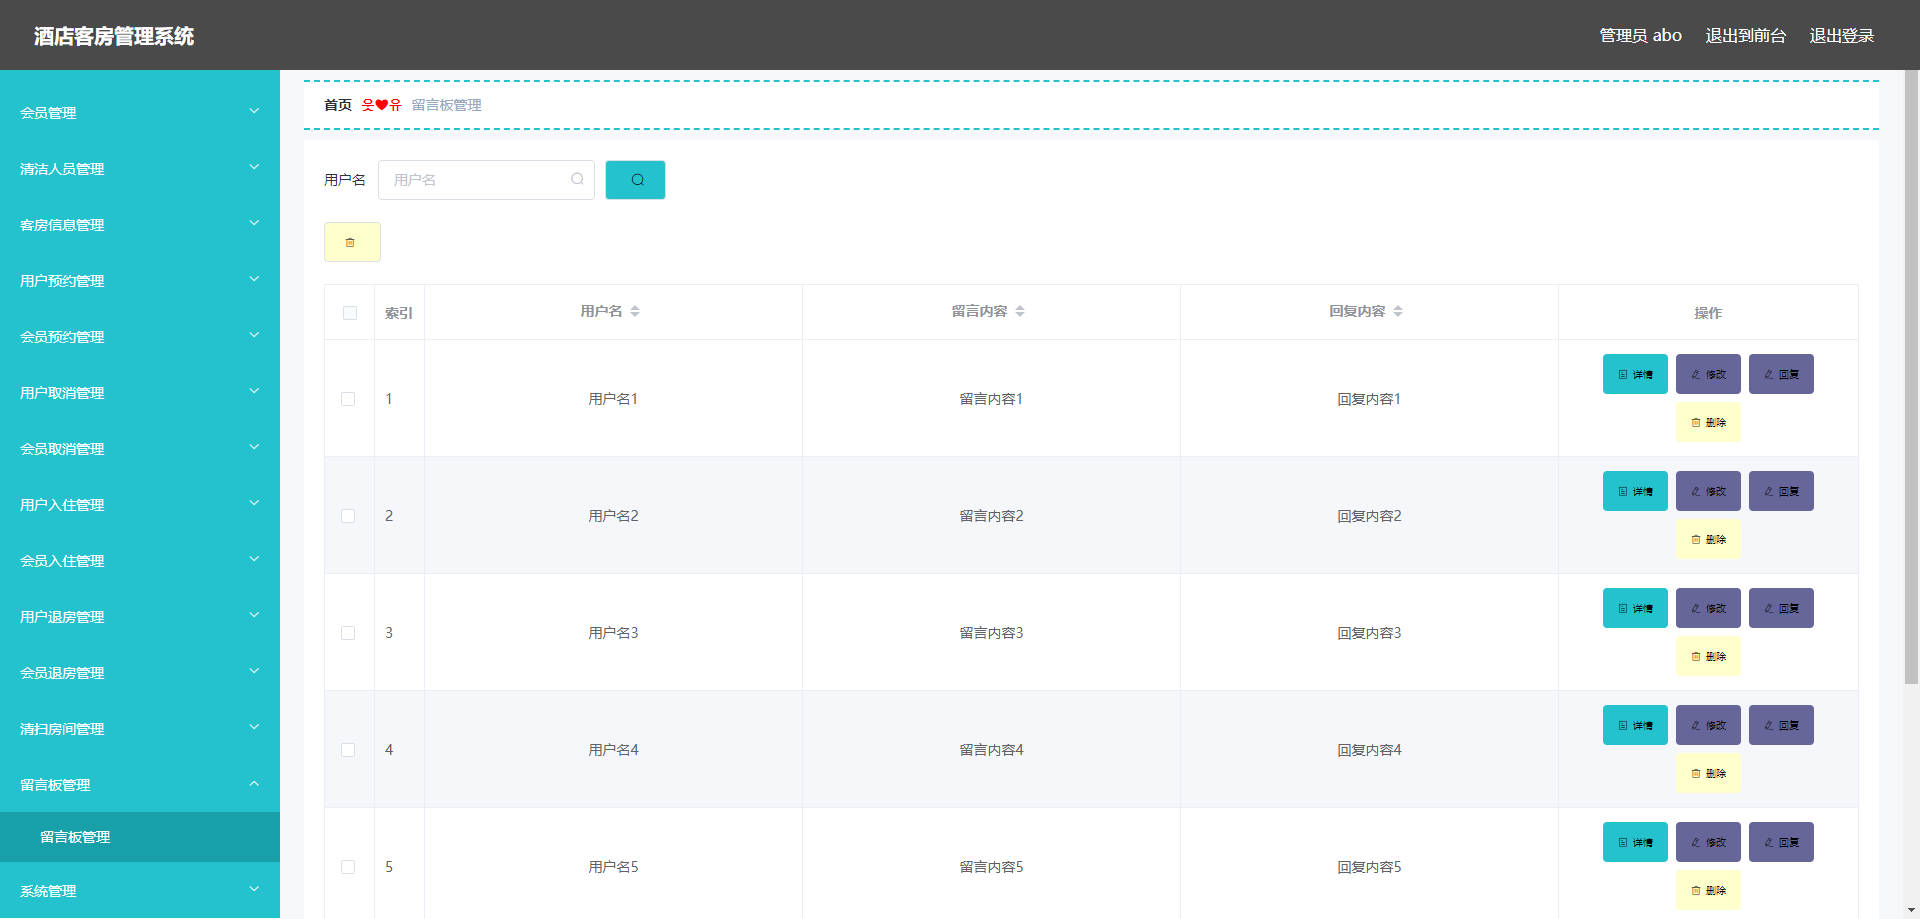Viewport: 1920px width, 919px height.
Task: Select the 留言板管理 submenu item
Action: tap(140, 837)
